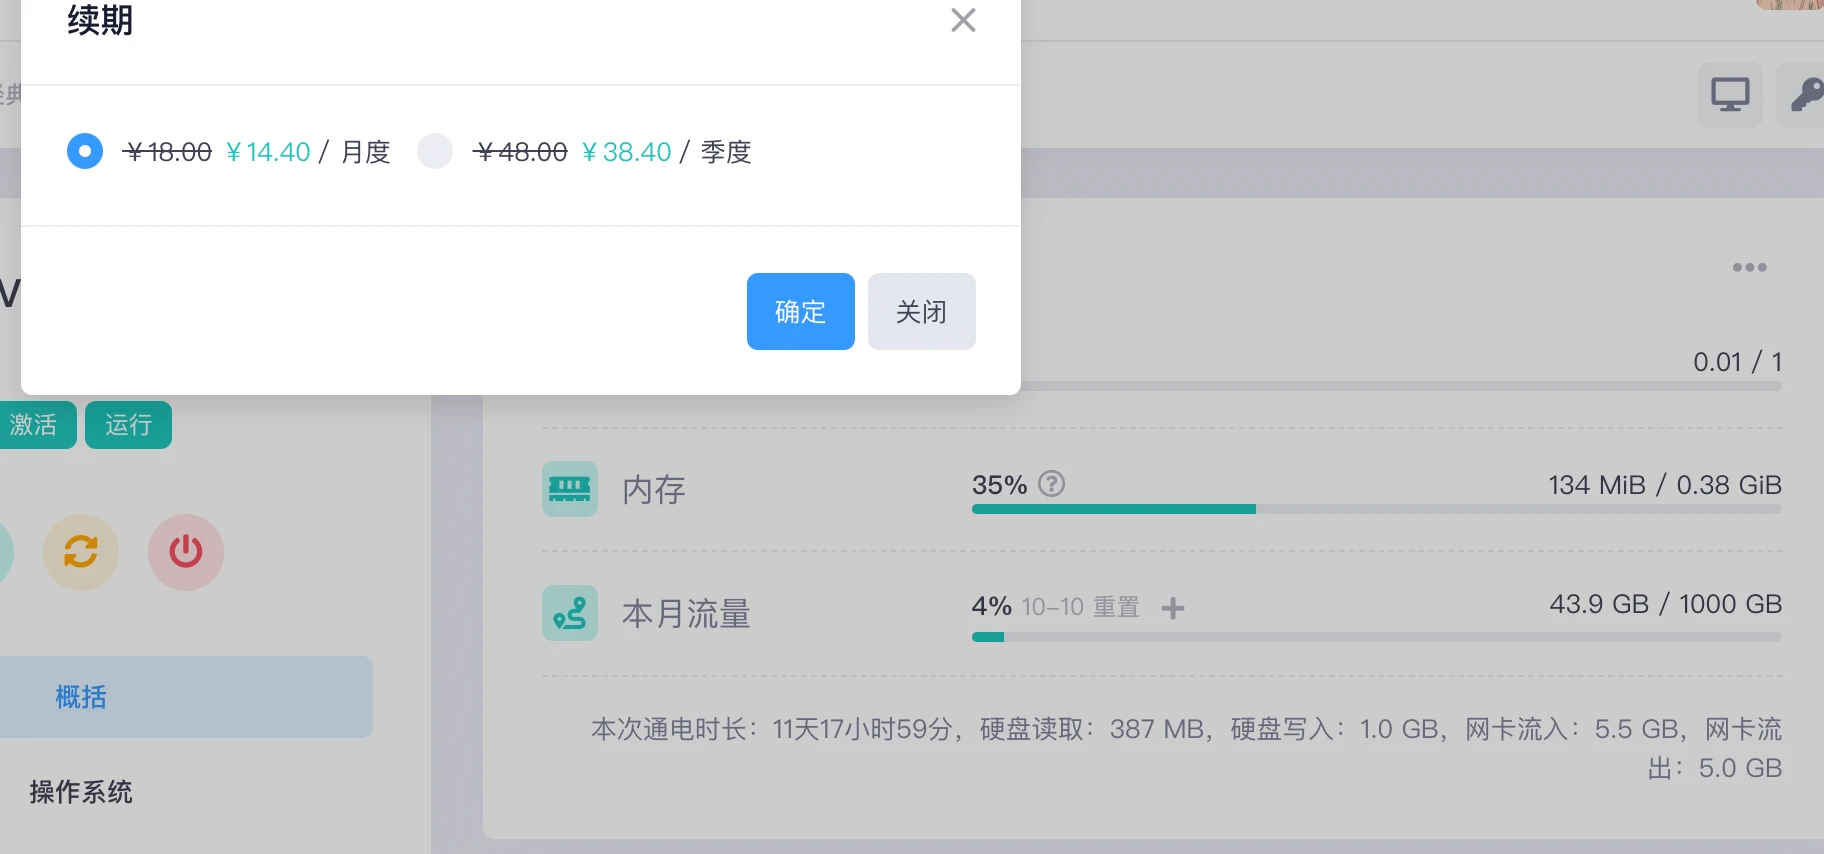The height and width of the screenshot is (854, 1824).
Task: Click the memory usage progress bar
Action: (x=1377, y=509)
